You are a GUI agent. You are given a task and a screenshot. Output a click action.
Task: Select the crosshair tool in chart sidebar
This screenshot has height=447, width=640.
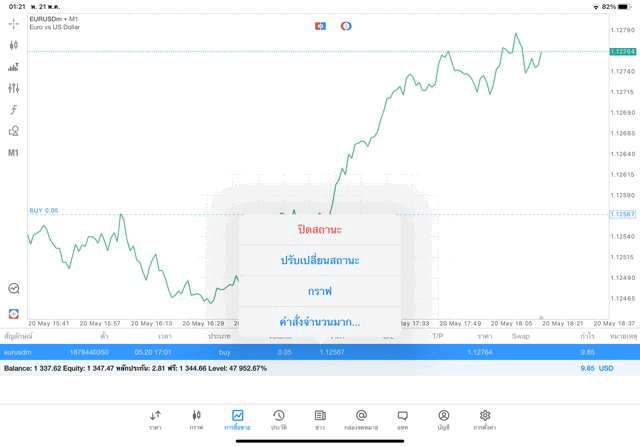(14, 23)
